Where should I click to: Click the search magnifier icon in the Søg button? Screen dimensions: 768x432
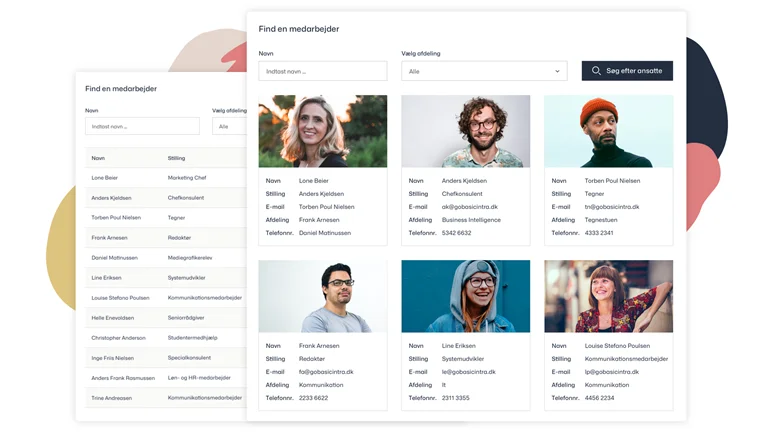point(596,71)
